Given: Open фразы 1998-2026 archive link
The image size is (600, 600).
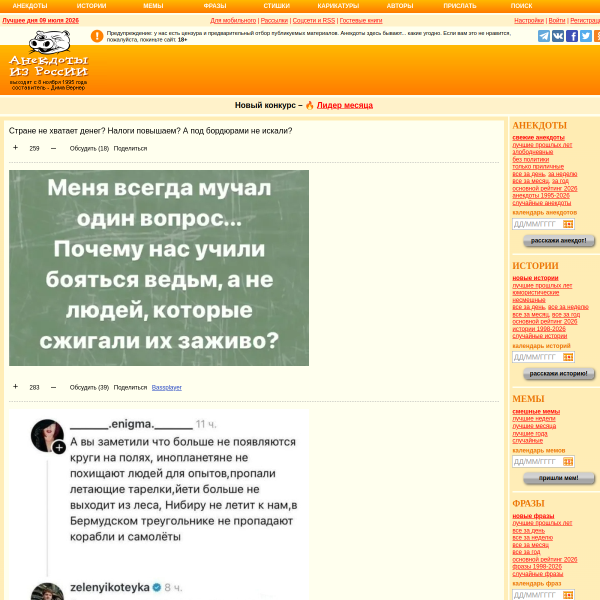Looking at the screenshot, I should point(537,567).
